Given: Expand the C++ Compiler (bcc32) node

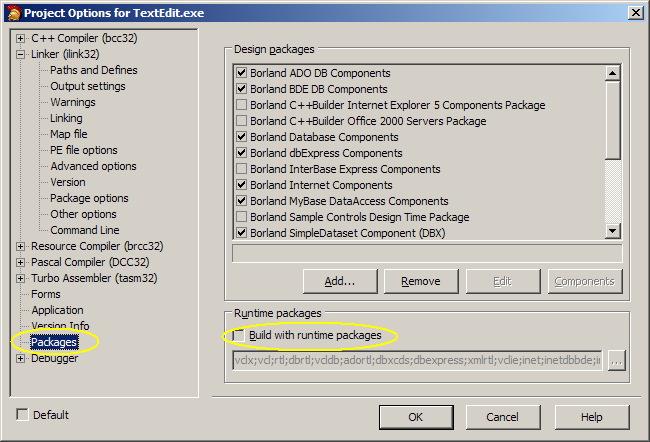Looking at the screenshot, I should pos(20,39).
